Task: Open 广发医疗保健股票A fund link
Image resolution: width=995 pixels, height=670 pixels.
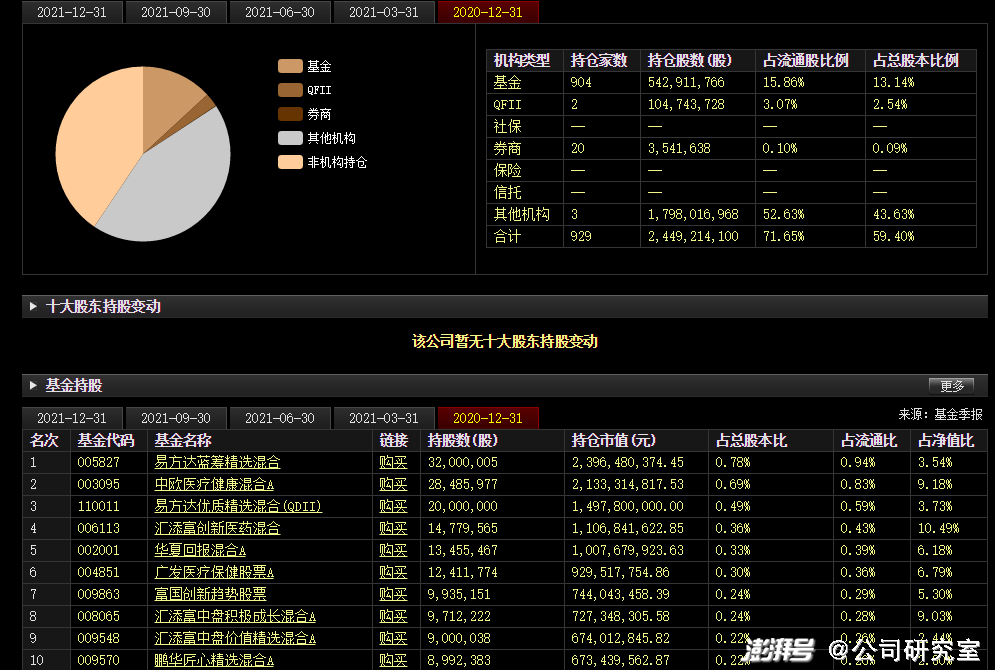Action: click(x=214, y=572)
